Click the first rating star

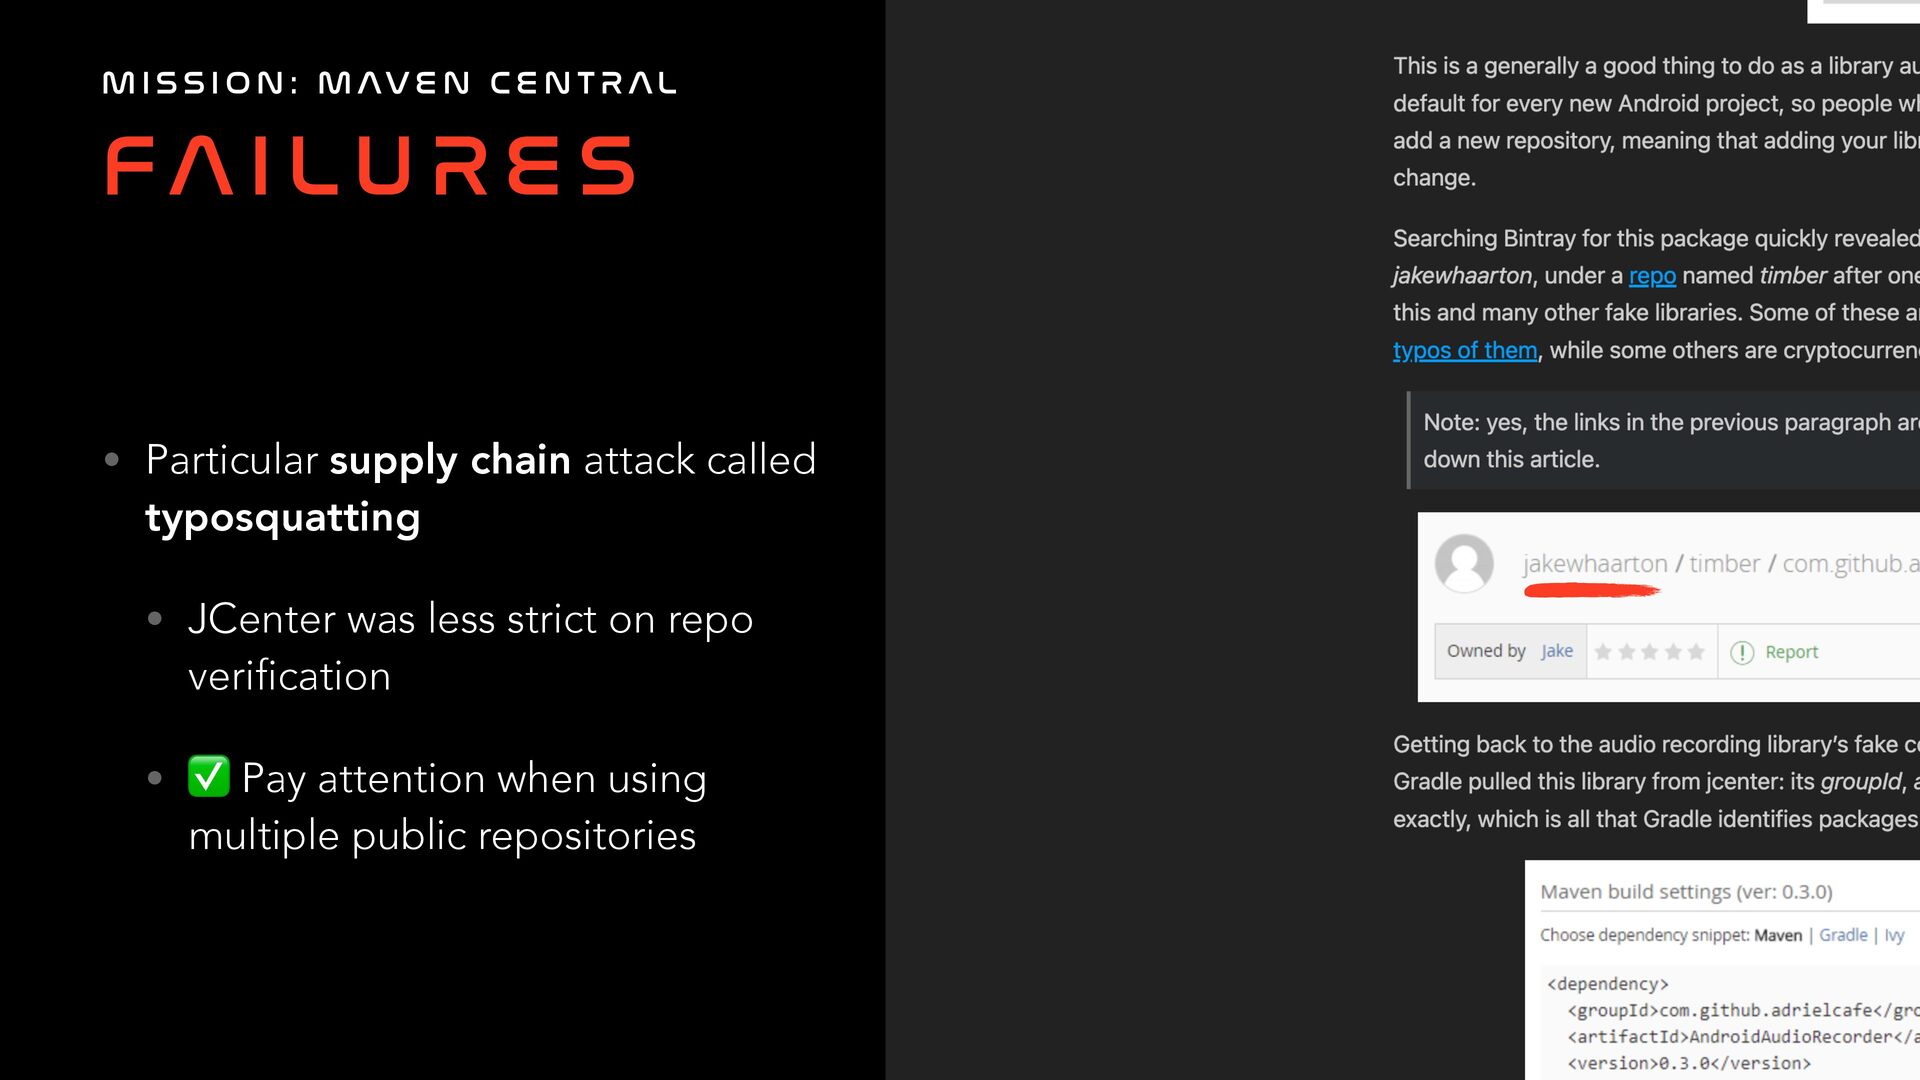coord(1603,652)
